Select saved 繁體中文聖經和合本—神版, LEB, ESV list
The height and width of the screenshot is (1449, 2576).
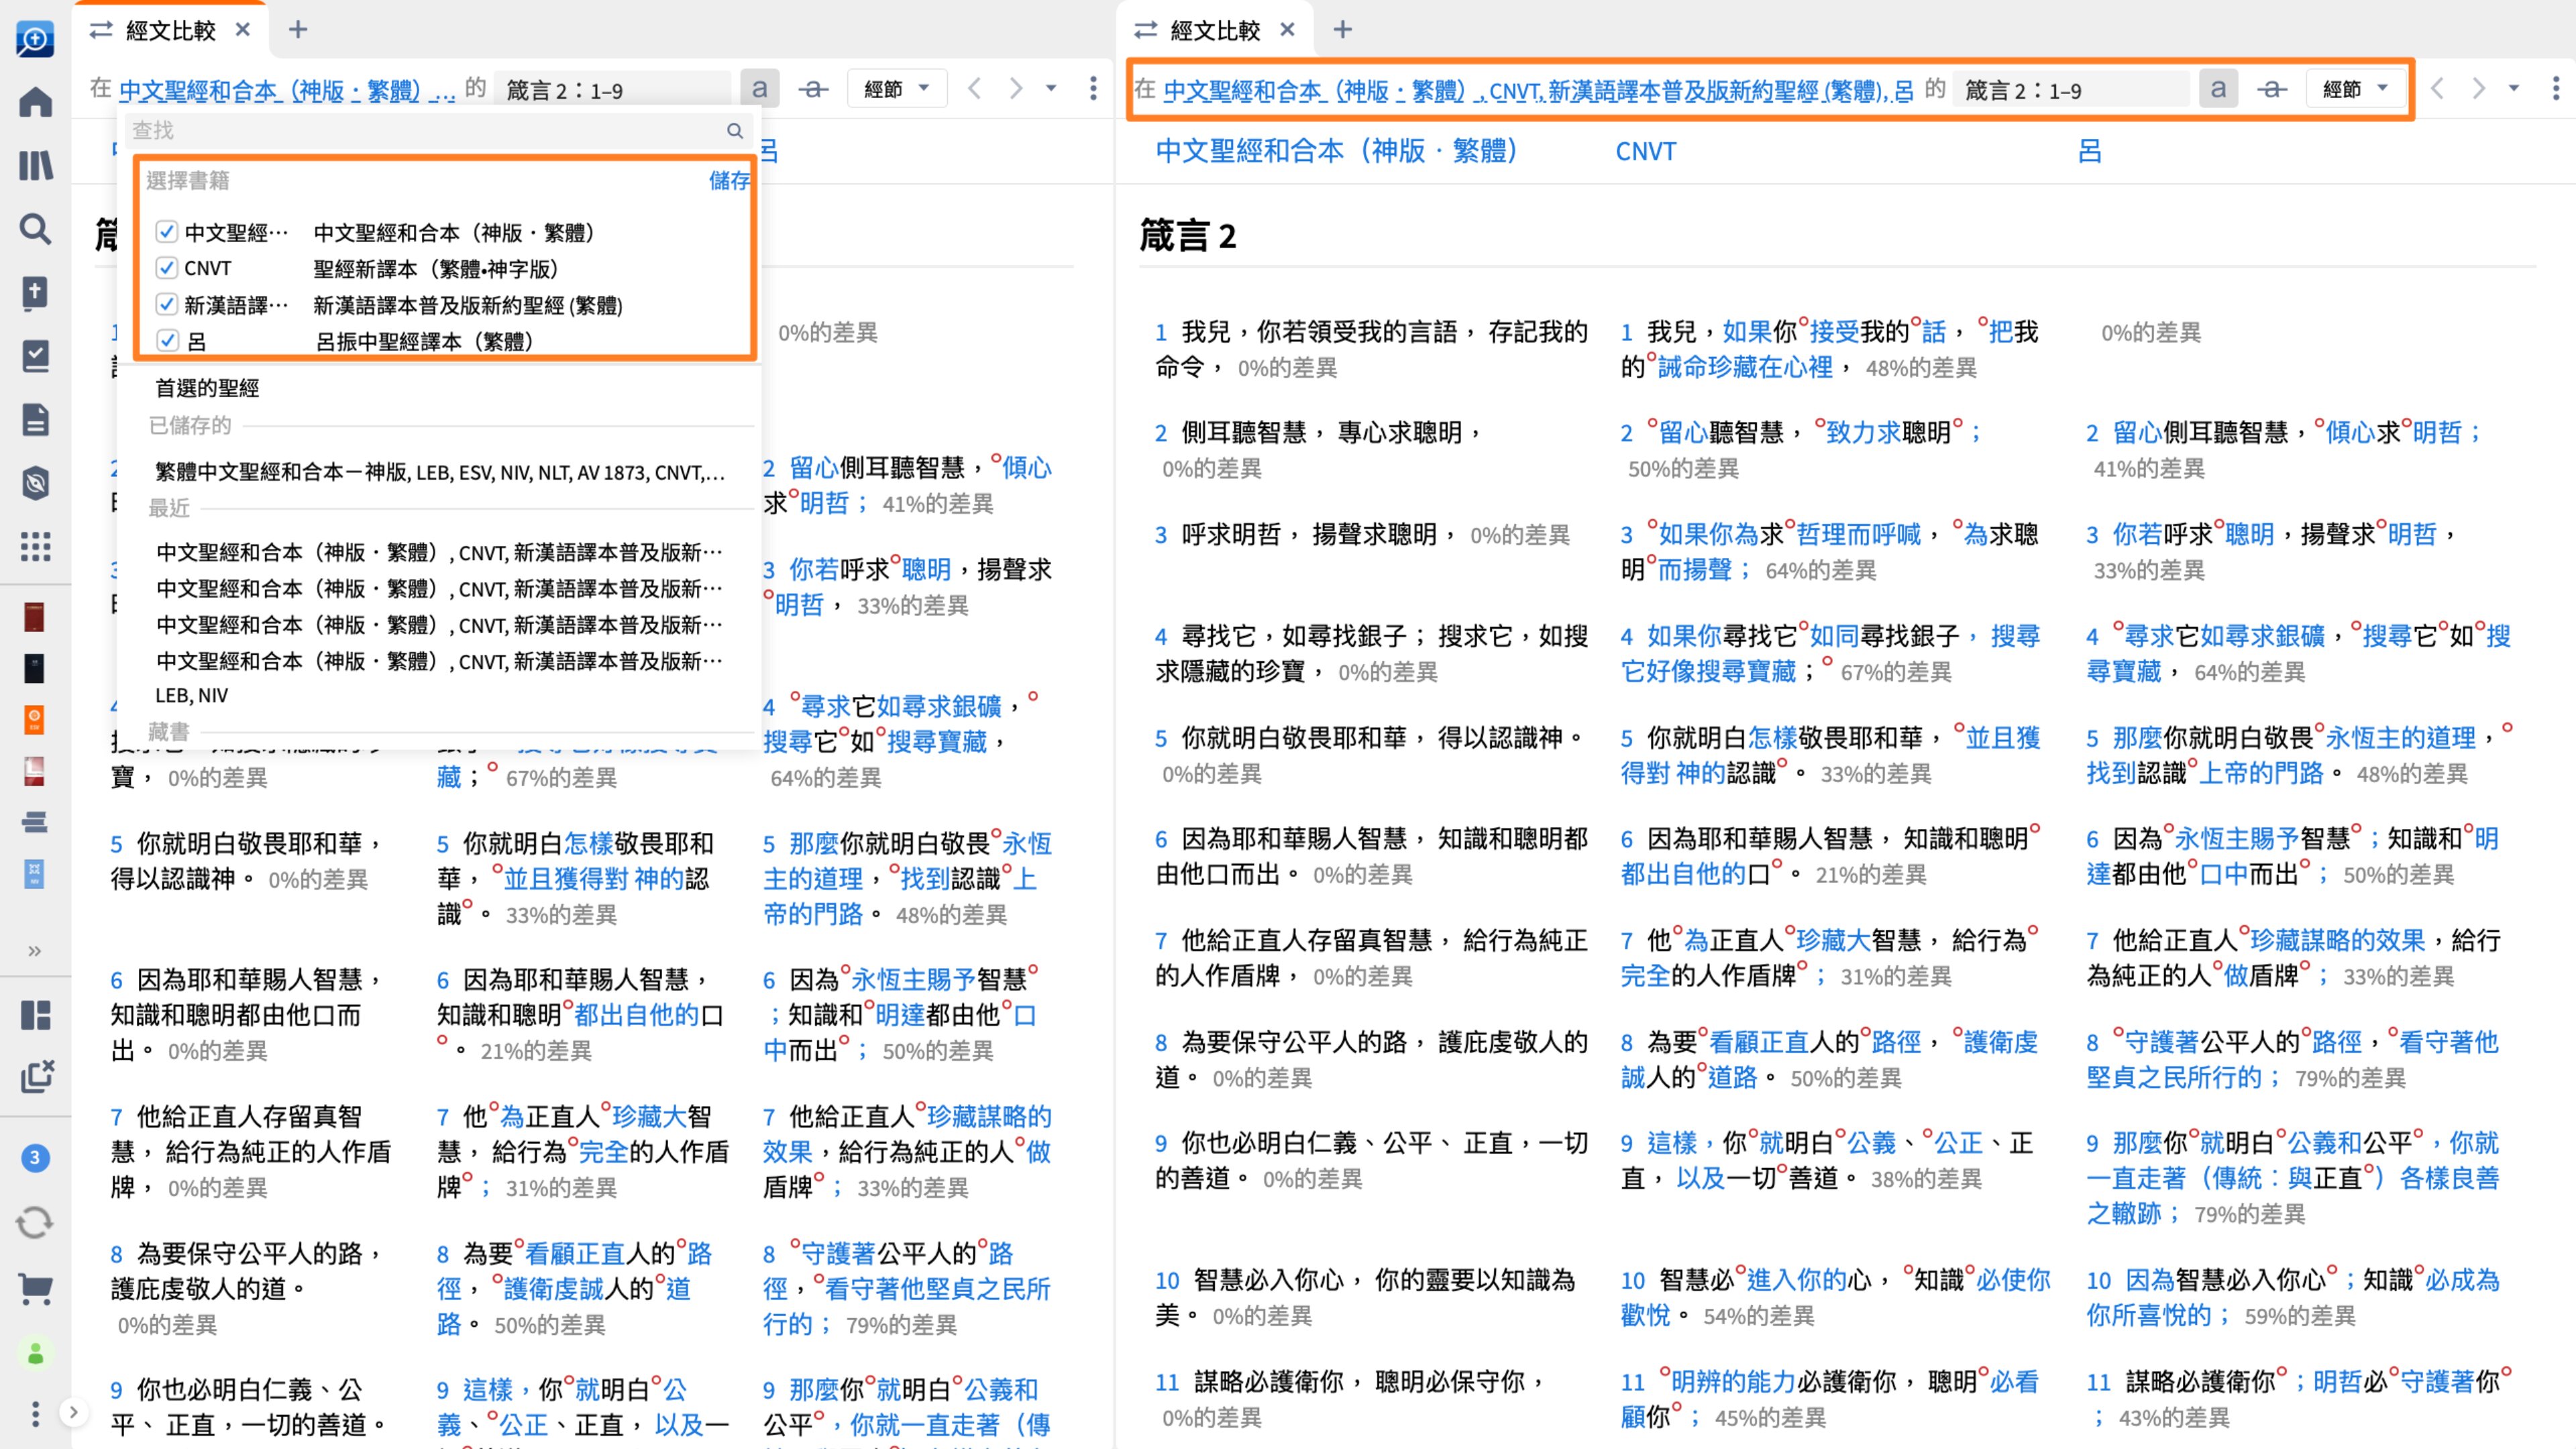tap(439, 472)
